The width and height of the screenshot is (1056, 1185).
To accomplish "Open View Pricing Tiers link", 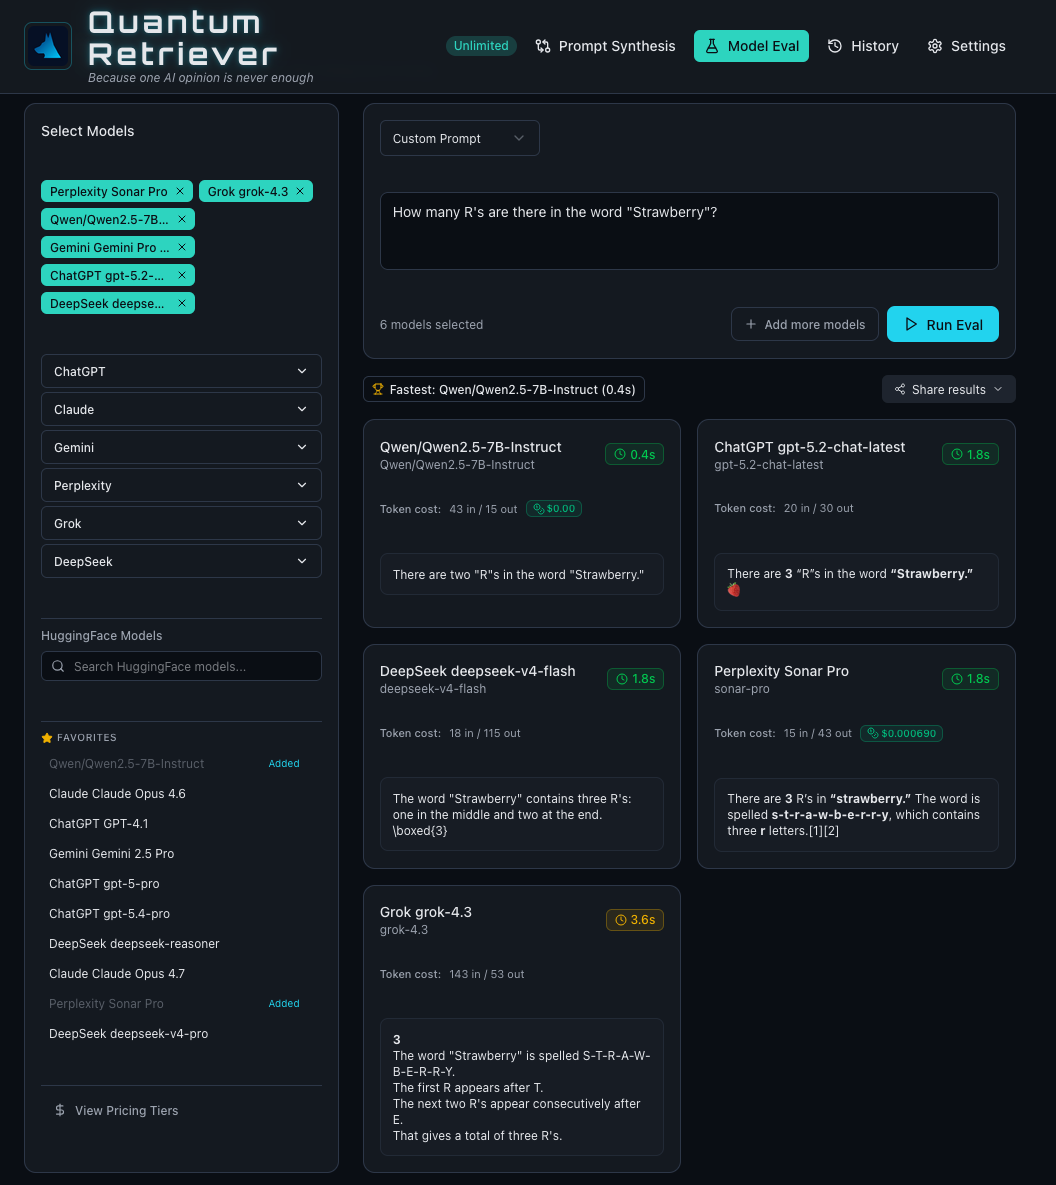I will click(117, 1110).
